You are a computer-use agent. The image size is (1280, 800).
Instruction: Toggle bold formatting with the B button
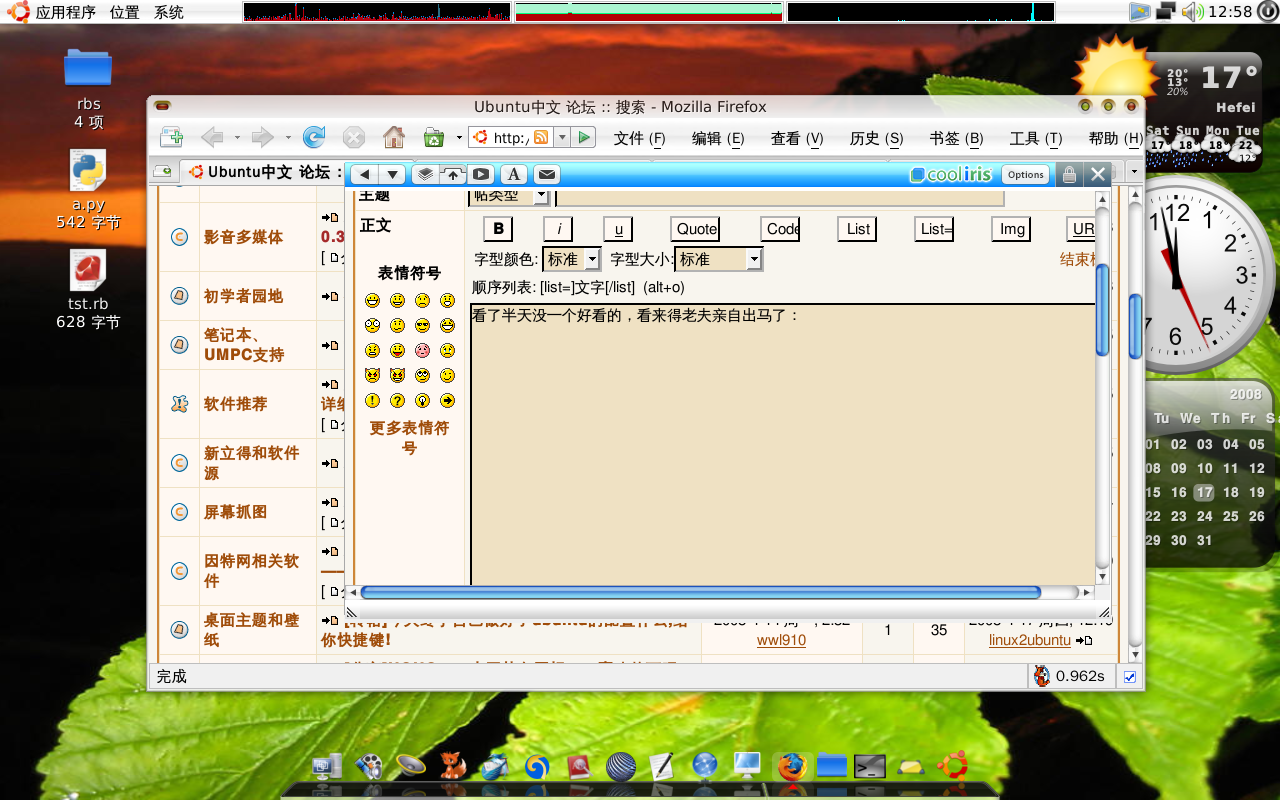pyautogui.click(x=498, y=229)
